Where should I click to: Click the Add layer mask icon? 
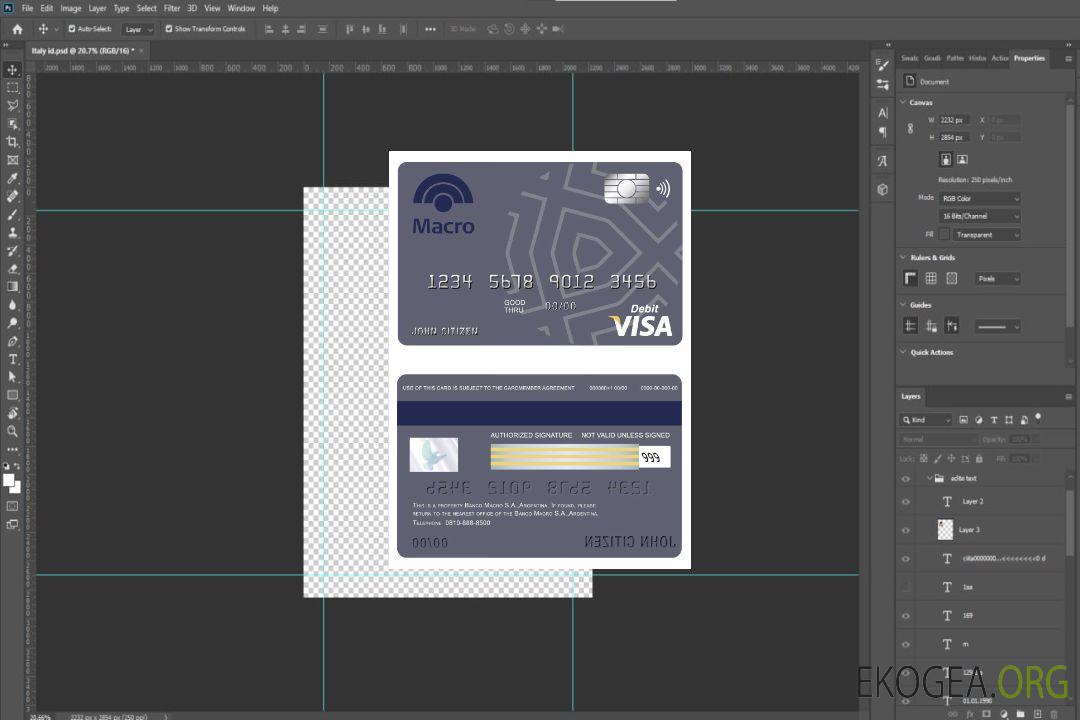[x=986, y=714]
